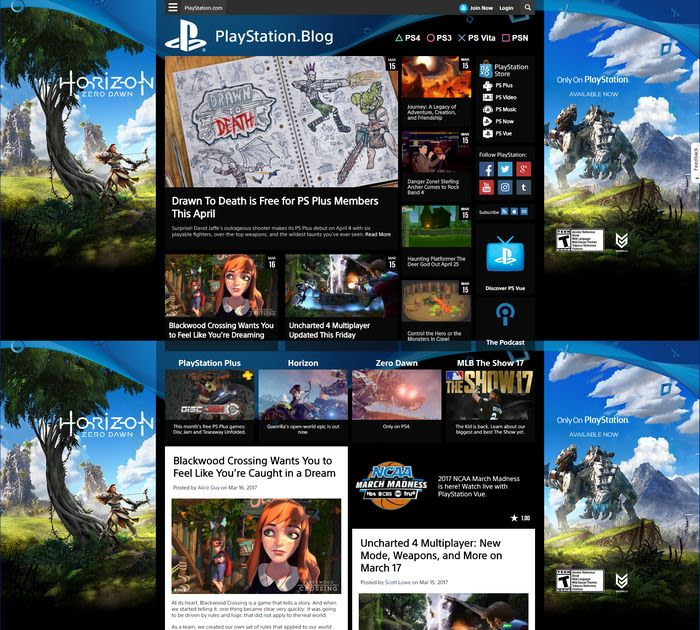700x630 pixels.
Task: Open the PlayStation YouTube channel icon
Action: point(486,188)
